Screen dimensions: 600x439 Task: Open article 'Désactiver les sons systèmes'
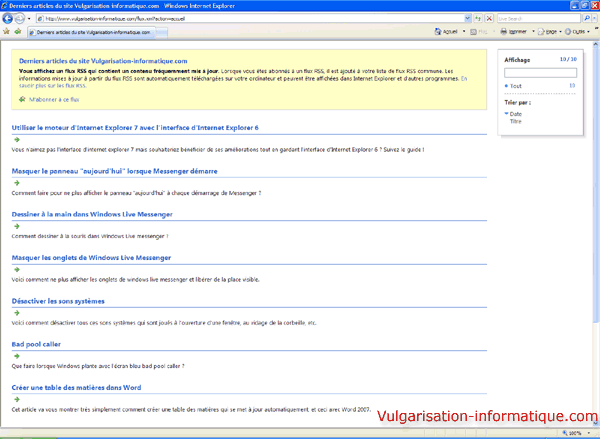[58, 301]
